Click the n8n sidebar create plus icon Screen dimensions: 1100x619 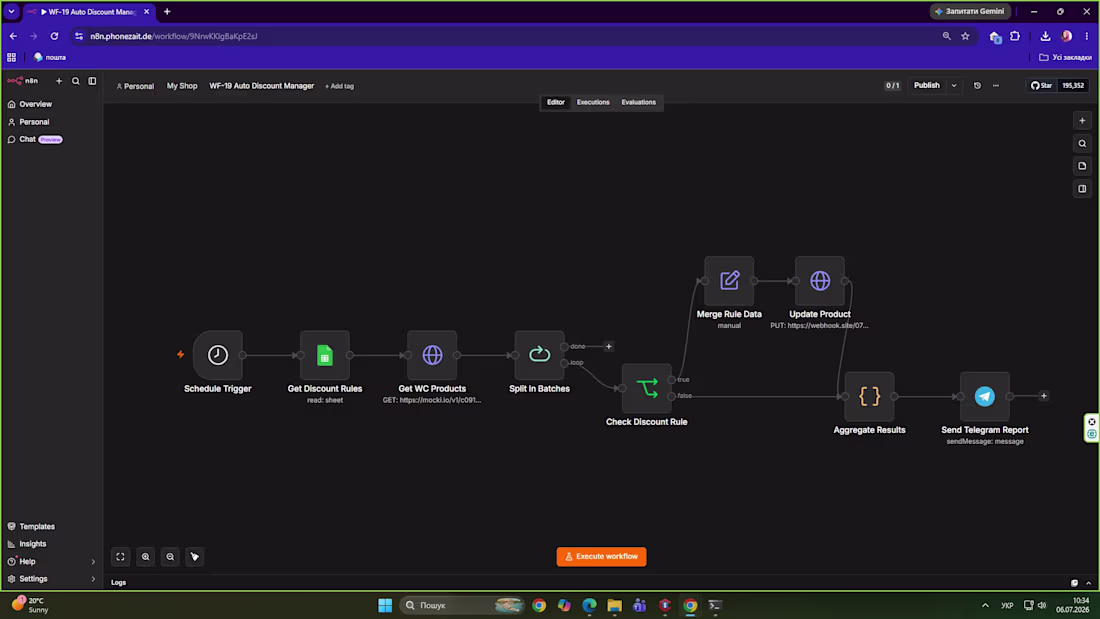[x=59, y=81]
